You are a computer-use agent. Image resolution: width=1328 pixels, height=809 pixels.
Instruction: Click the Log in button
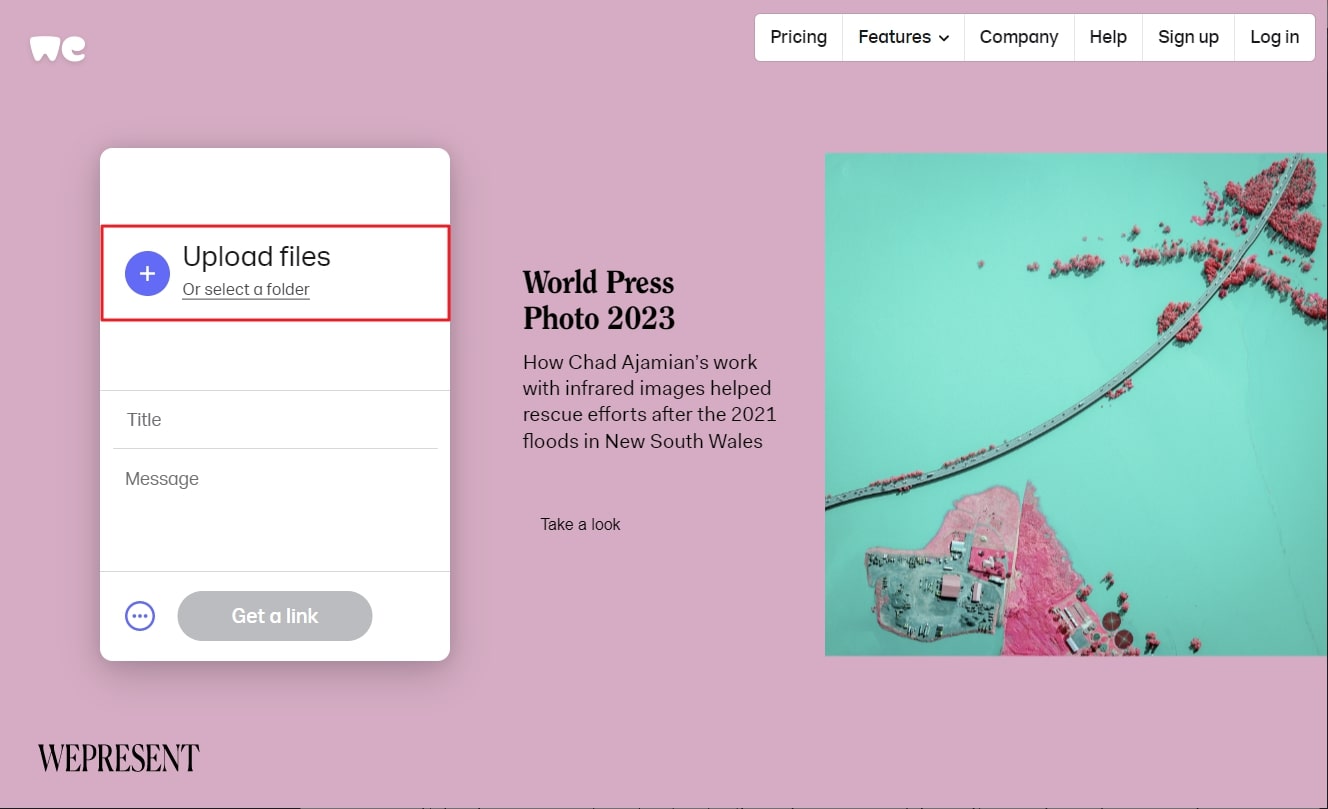pos(1274,37)
